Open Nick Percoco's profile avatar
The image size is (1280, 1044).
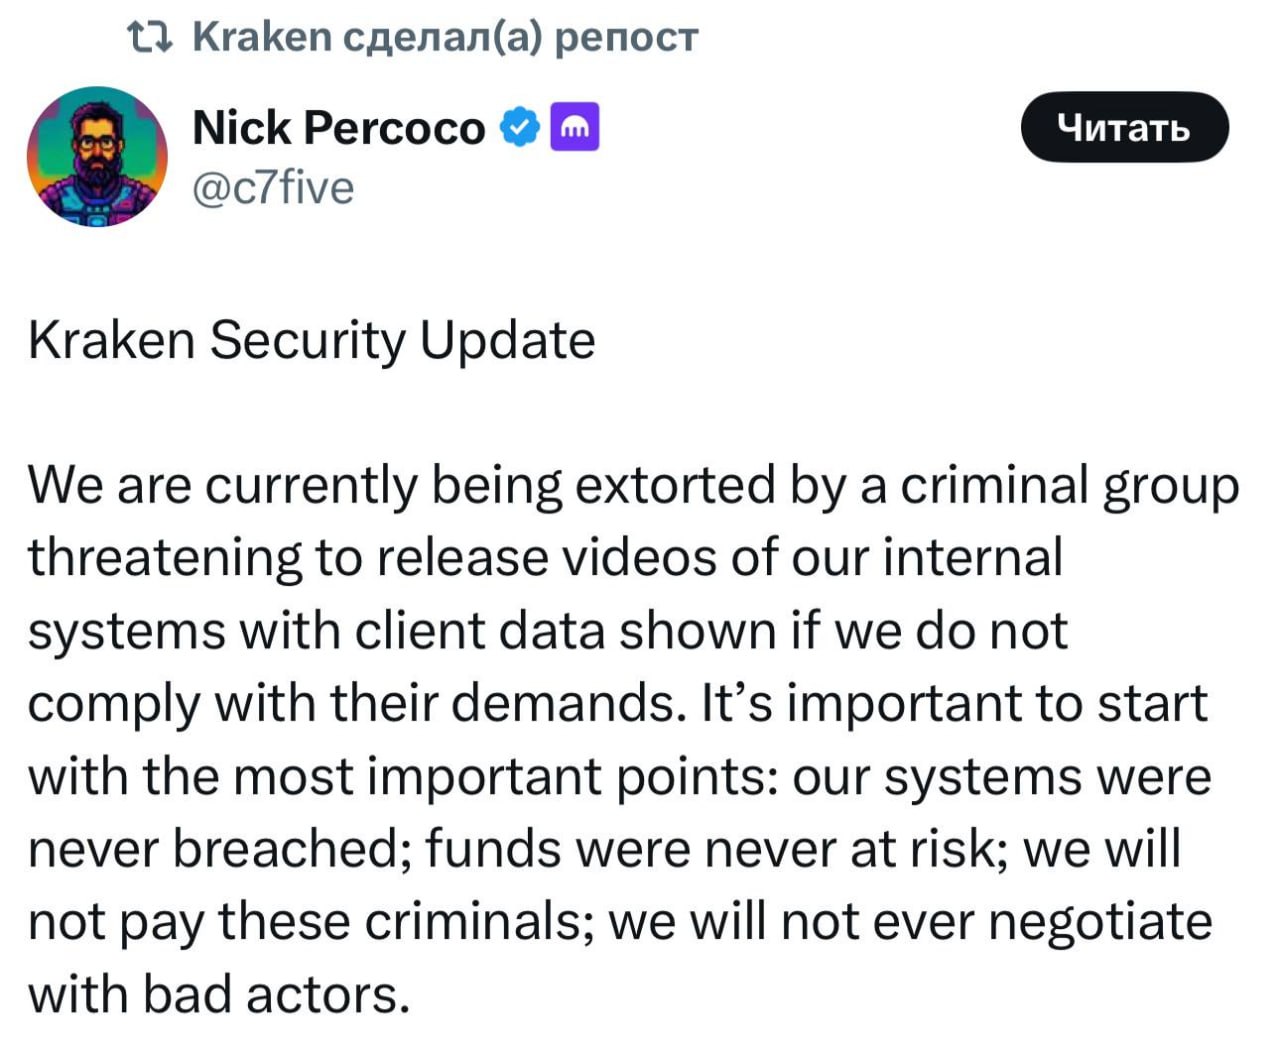point(97,156)
